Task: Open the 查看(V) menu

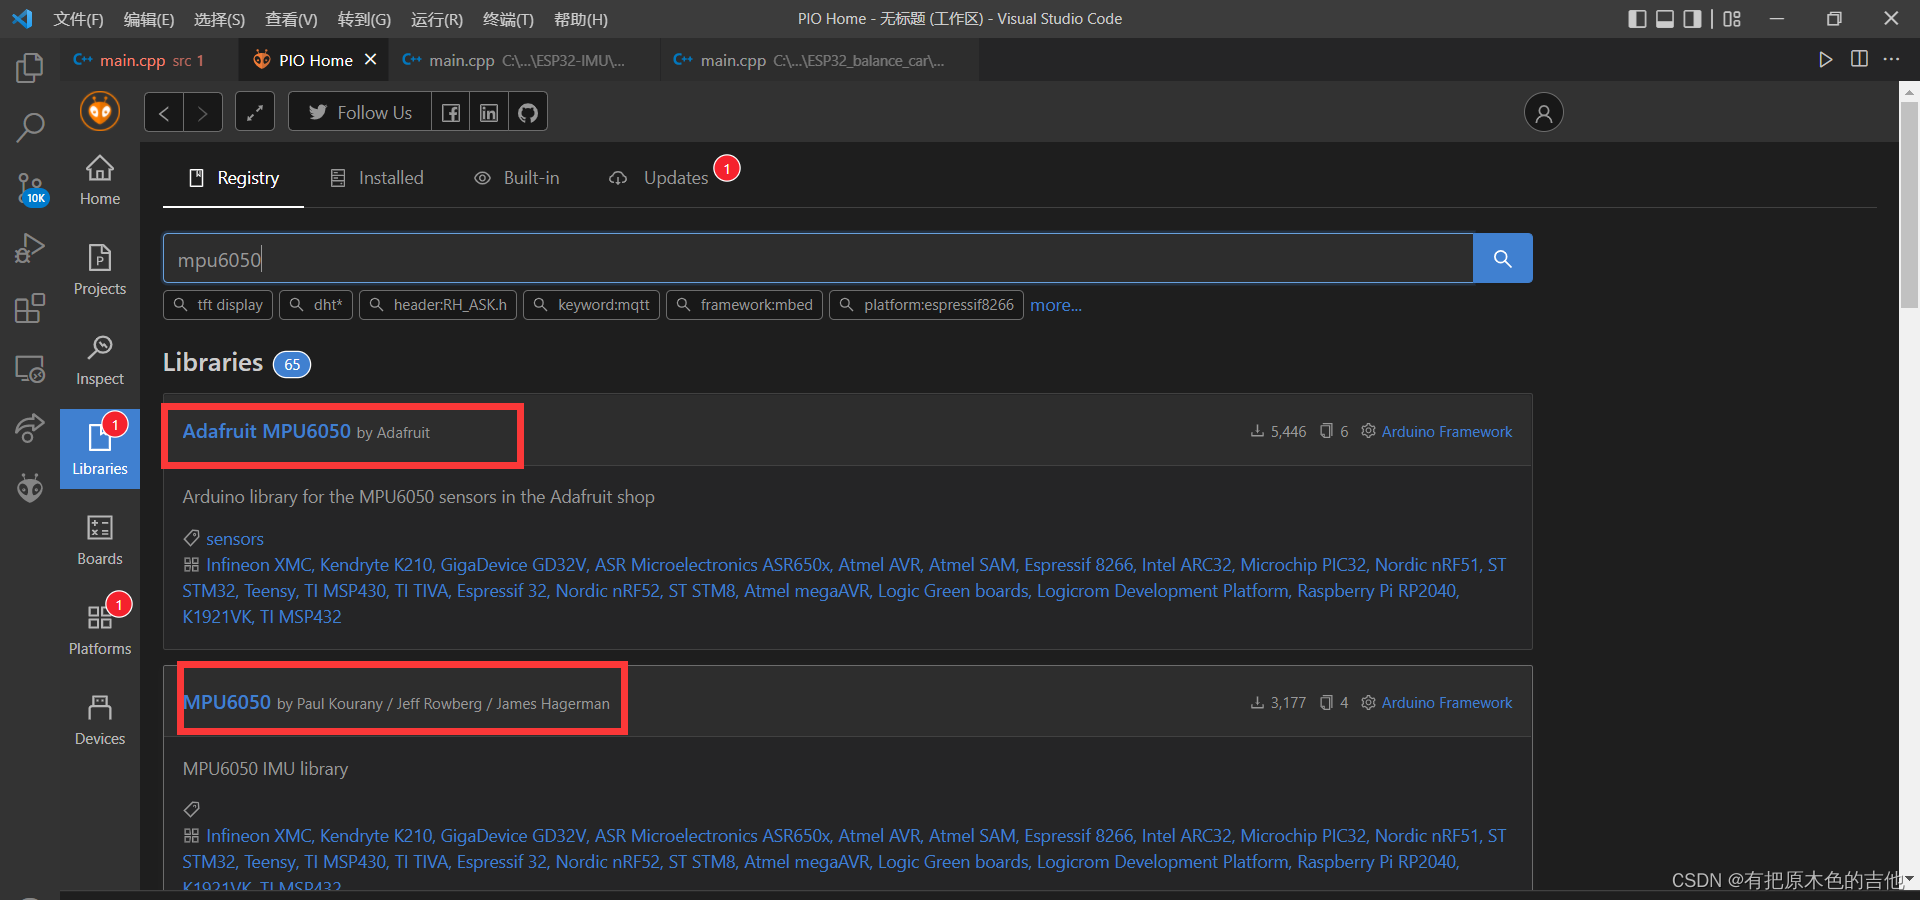Action: coord(291,19)
